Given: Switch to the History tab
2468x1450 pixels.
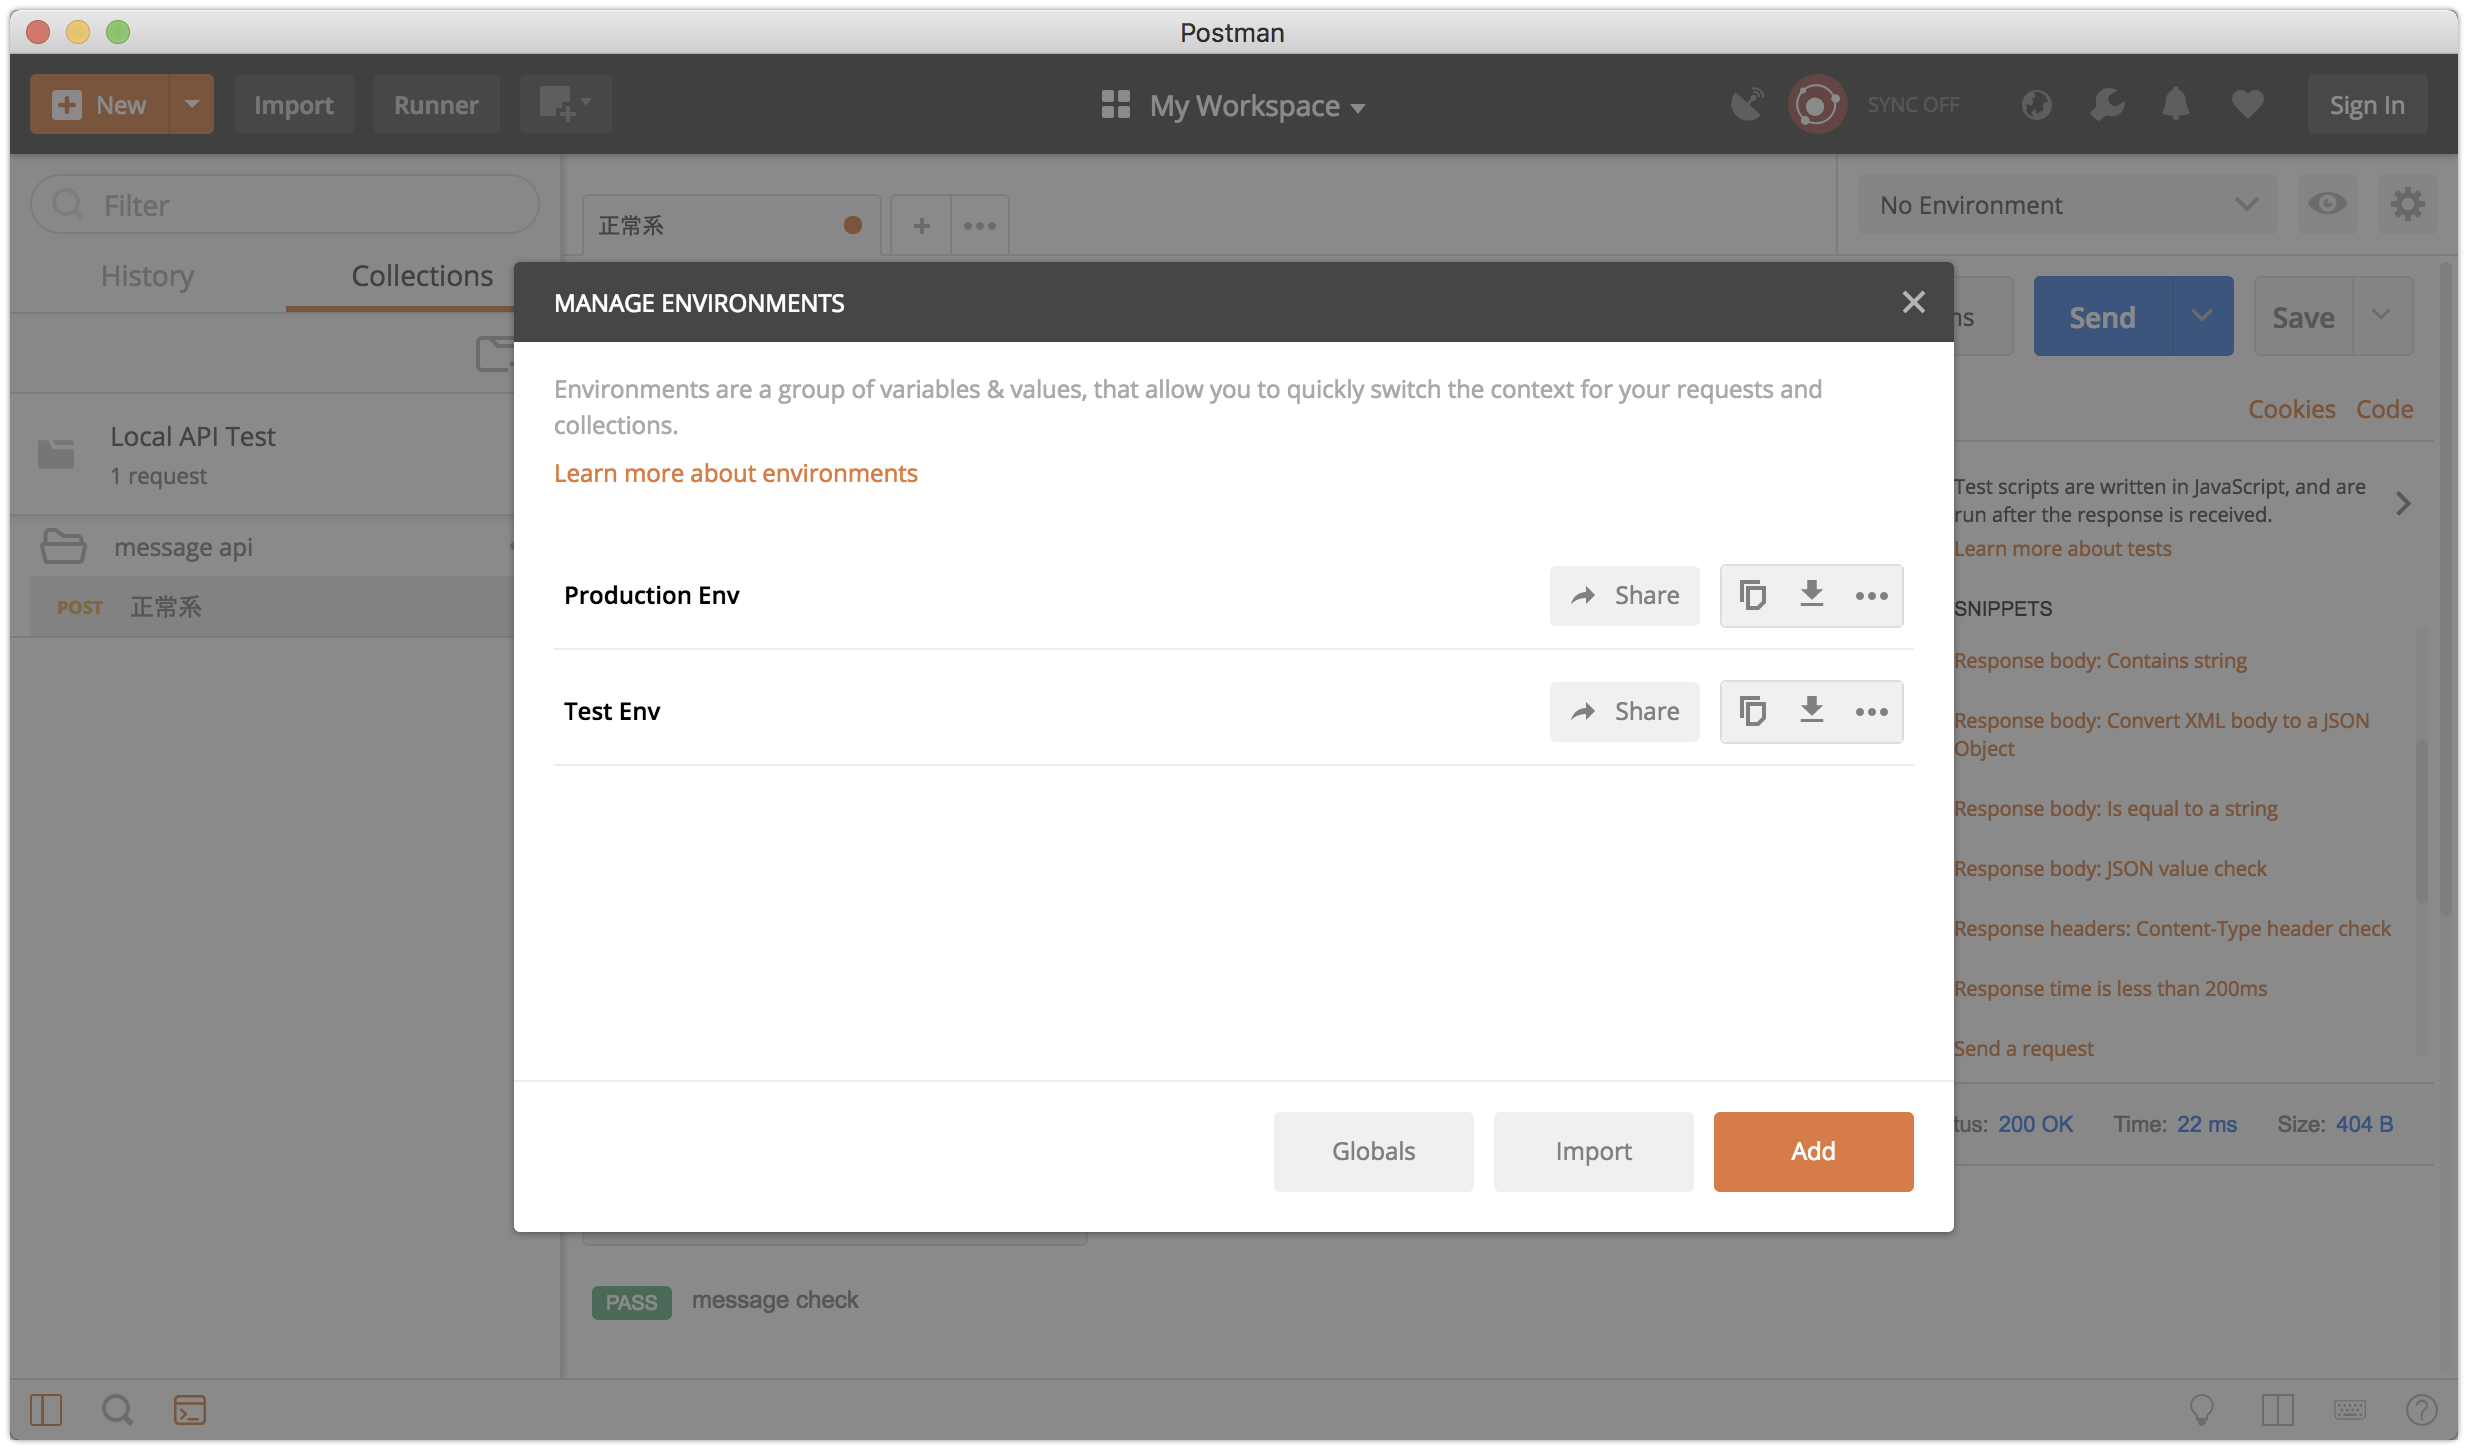Looking at the screenshot, I should 147,275.
